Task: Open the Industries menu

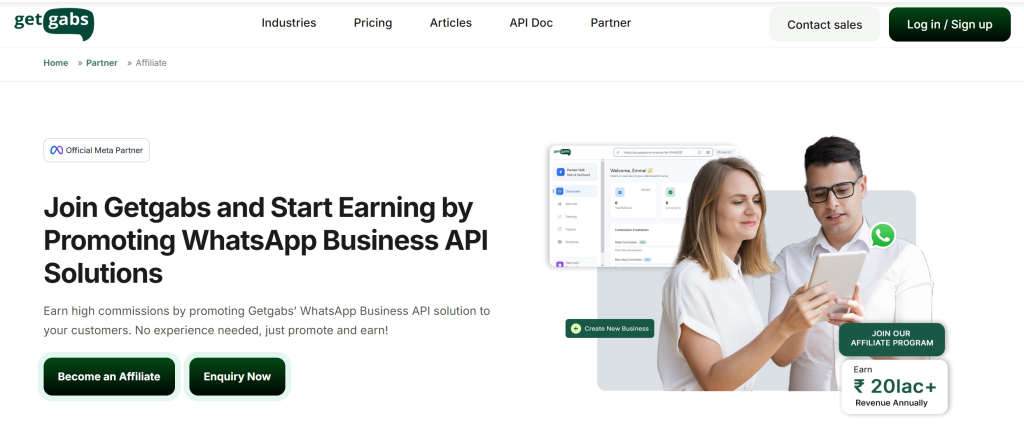Action: click(289, 23)
